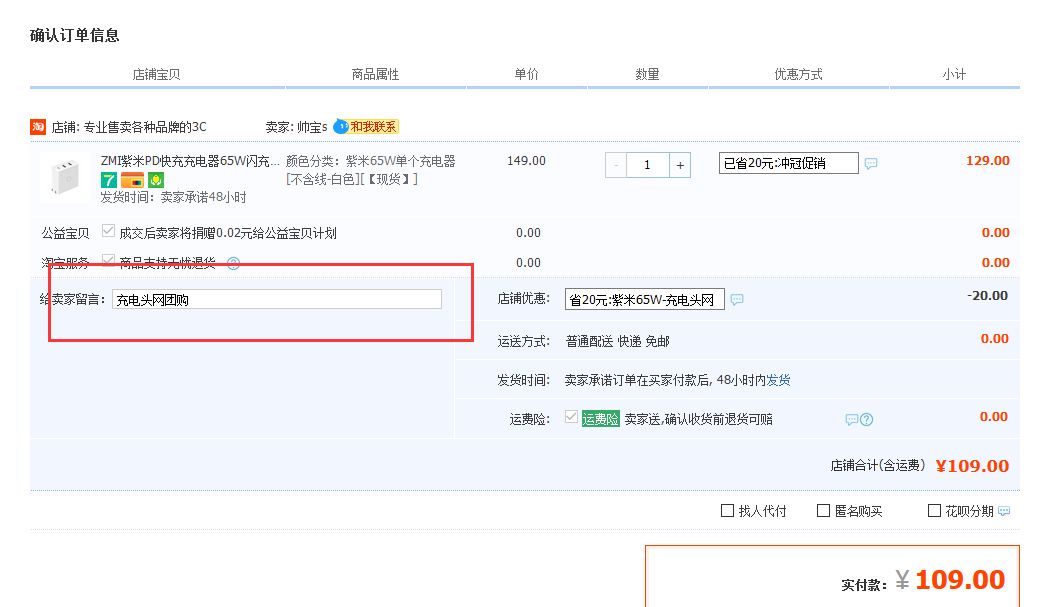
Task: Click the orange Taobao shop icon
Action: click(x=38, y=127)
